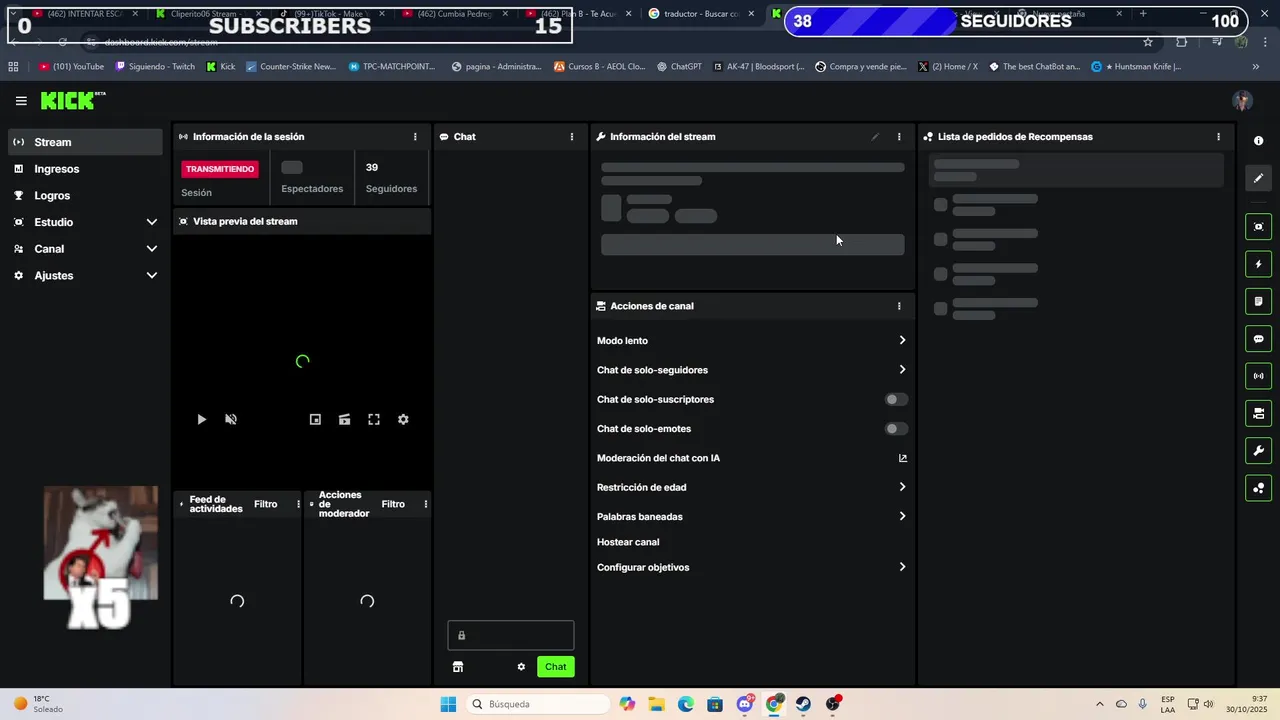Open File Explorer from taskbar
The image size is (1280, 720).
click(x=656, y=704)
